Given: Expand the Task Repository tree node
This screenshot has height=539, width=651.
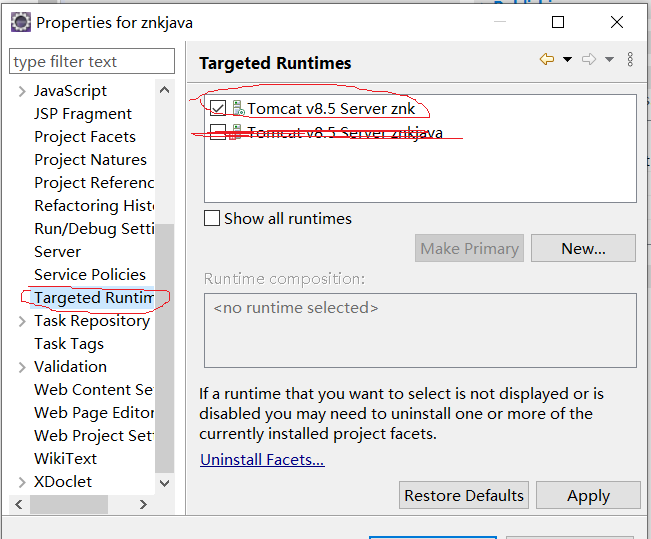Looking at the screenshot, I should pos(22,321).
